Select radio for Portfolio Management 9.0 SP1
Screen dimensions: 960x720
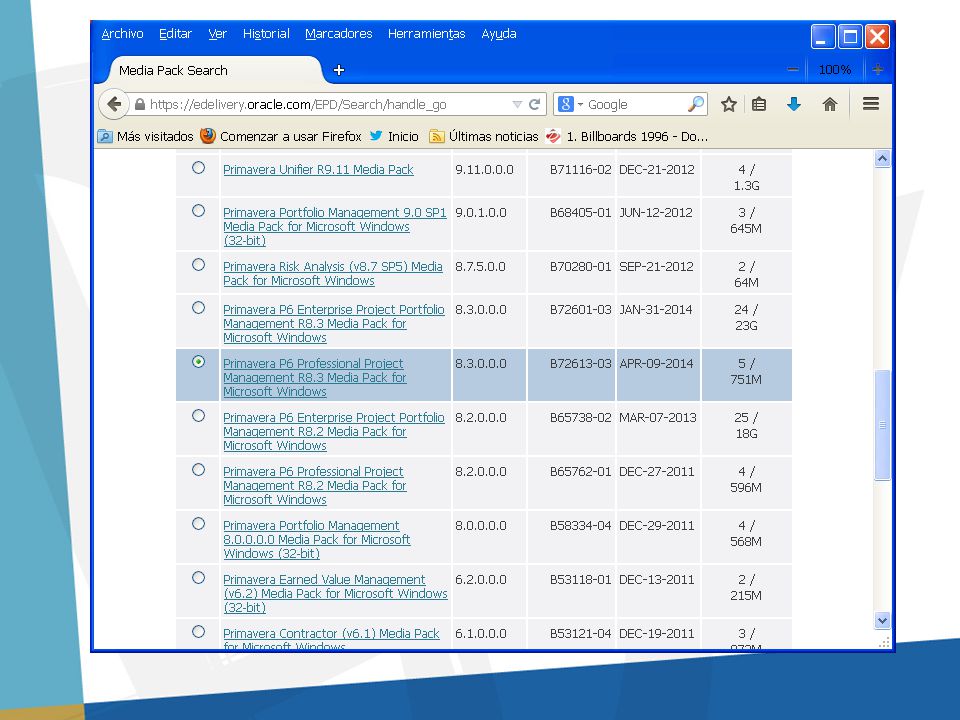pyautogui.click(x=198, y=211)
